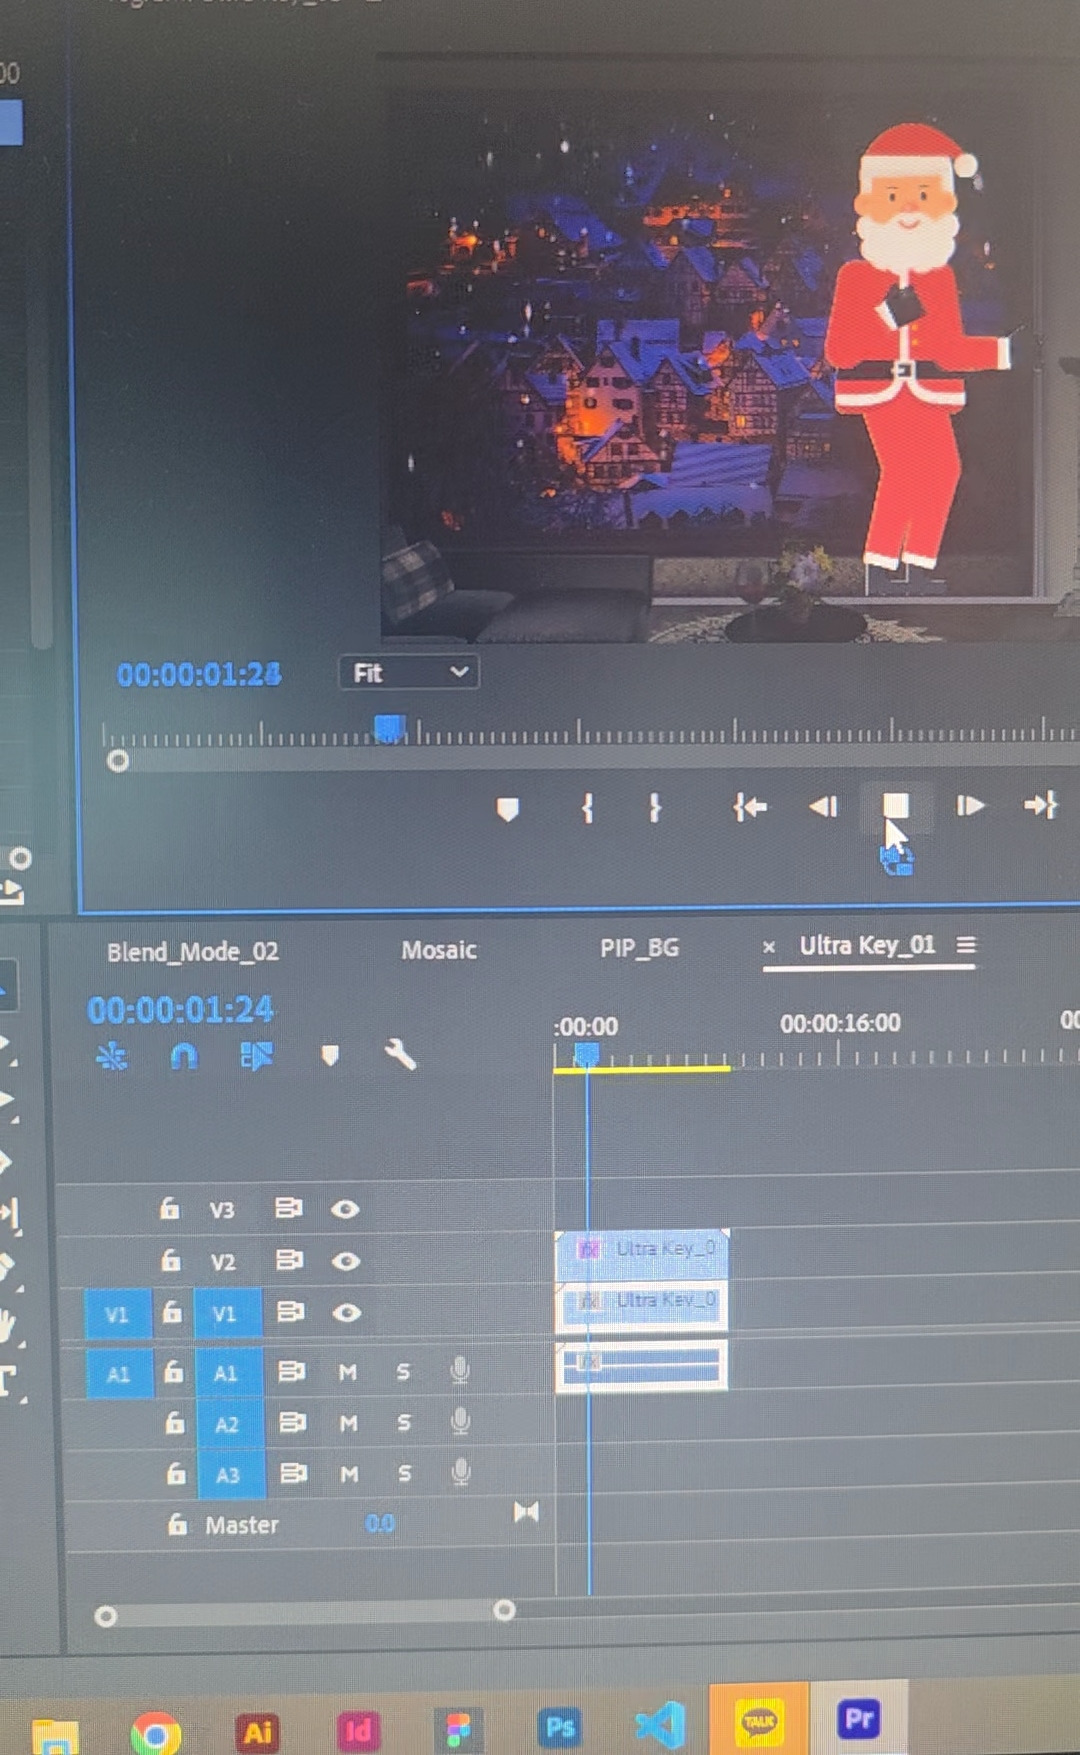This screenshot has width=1080, height=1755.
Task: Step forward one frame
Action: pyautogui.click(x=970, y=806)
